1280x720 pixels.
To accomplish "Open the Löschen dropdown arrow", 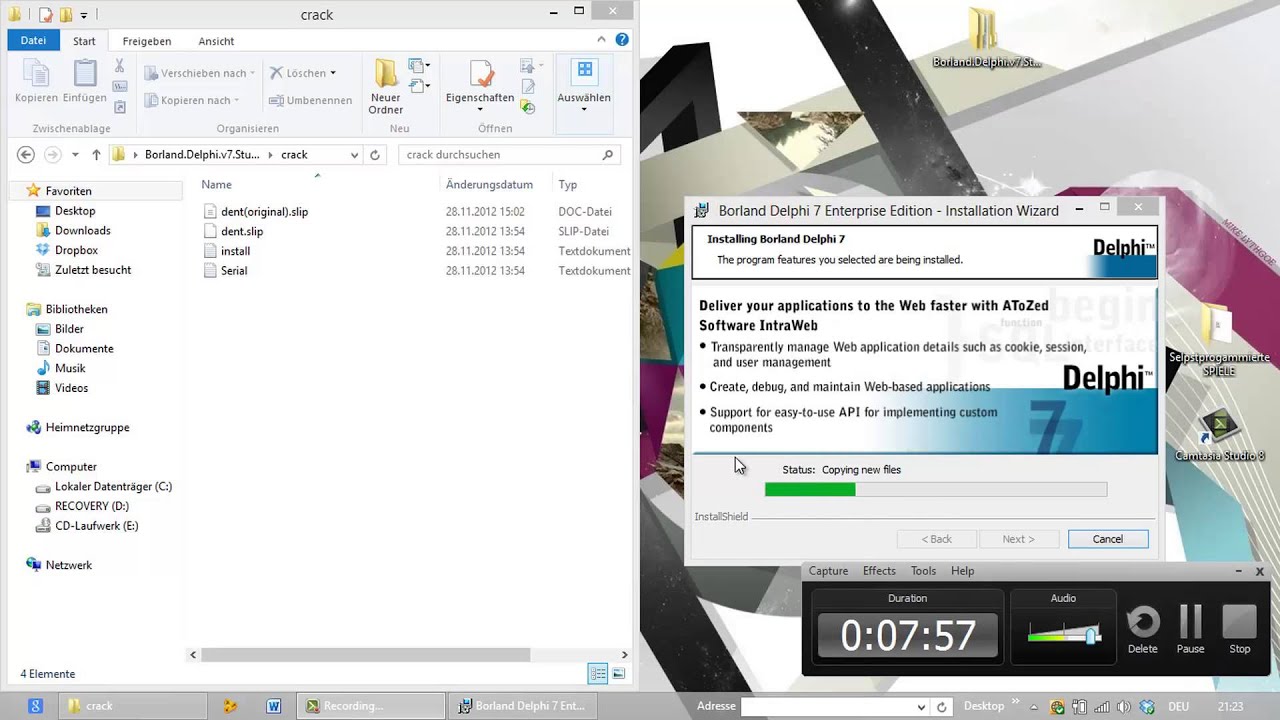I will [x=333, y=73].
